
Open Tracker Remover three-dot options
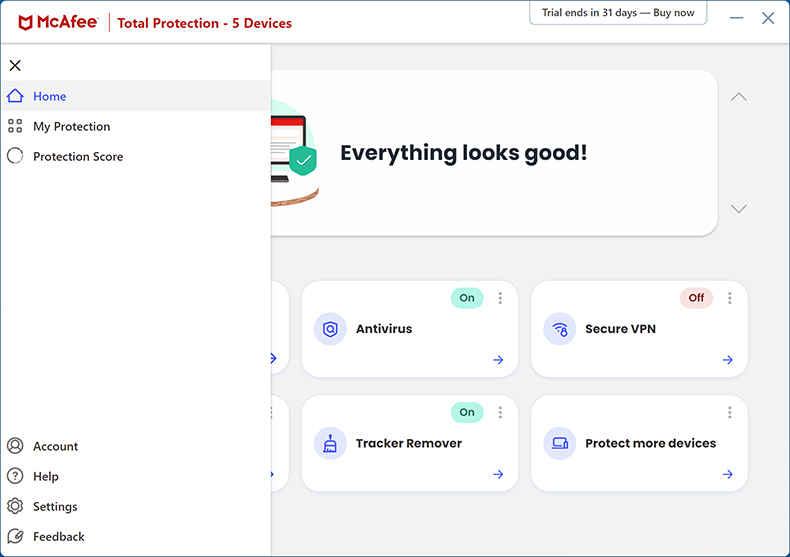point(500,412)
